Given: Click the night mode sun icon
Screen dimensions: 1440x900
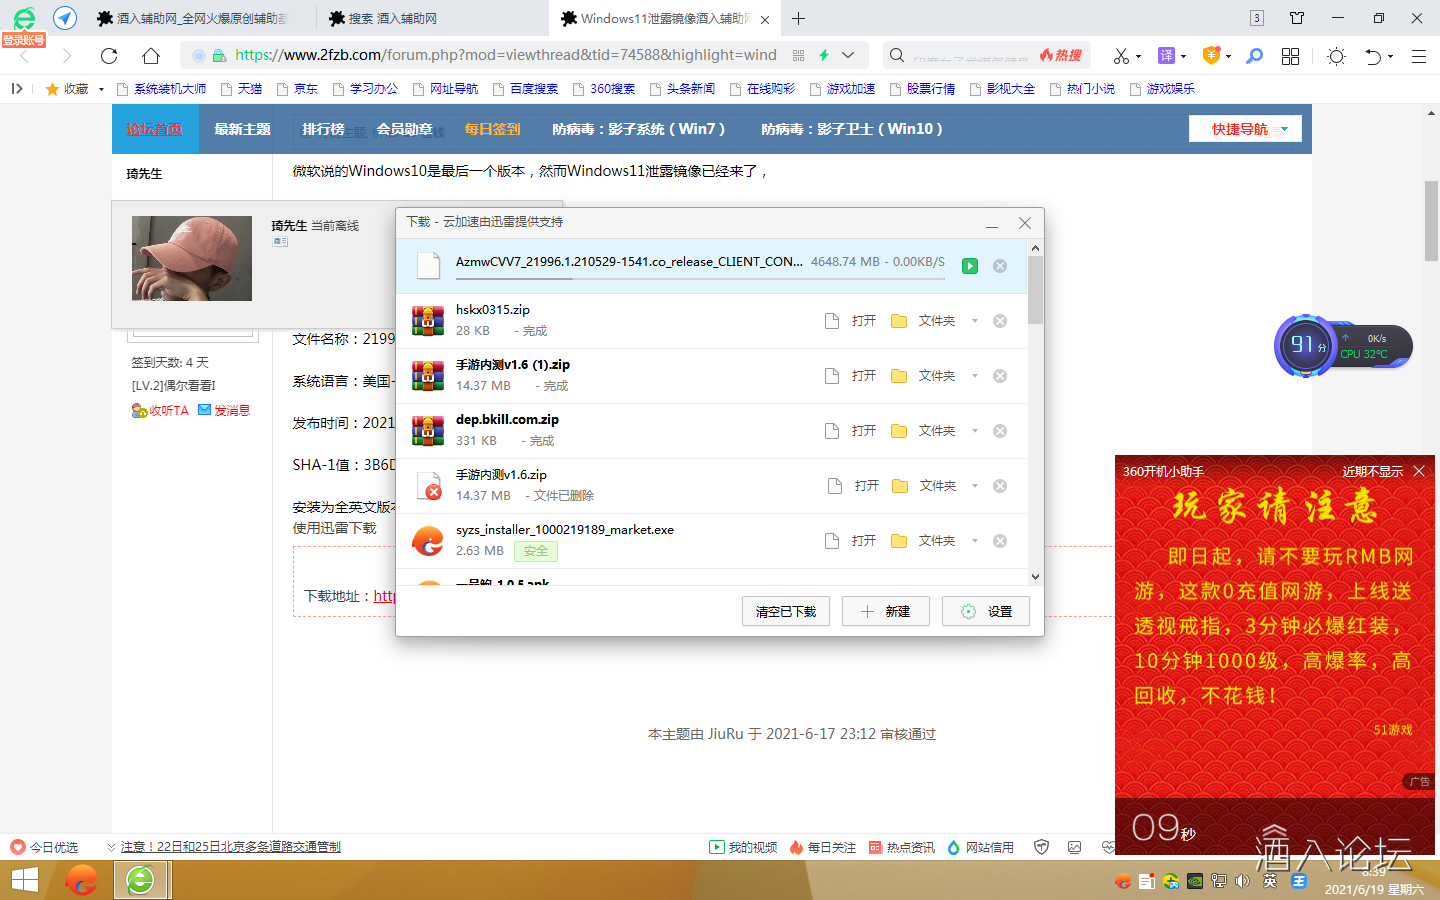Looking at the screenshot, I should pos(1336,56).
